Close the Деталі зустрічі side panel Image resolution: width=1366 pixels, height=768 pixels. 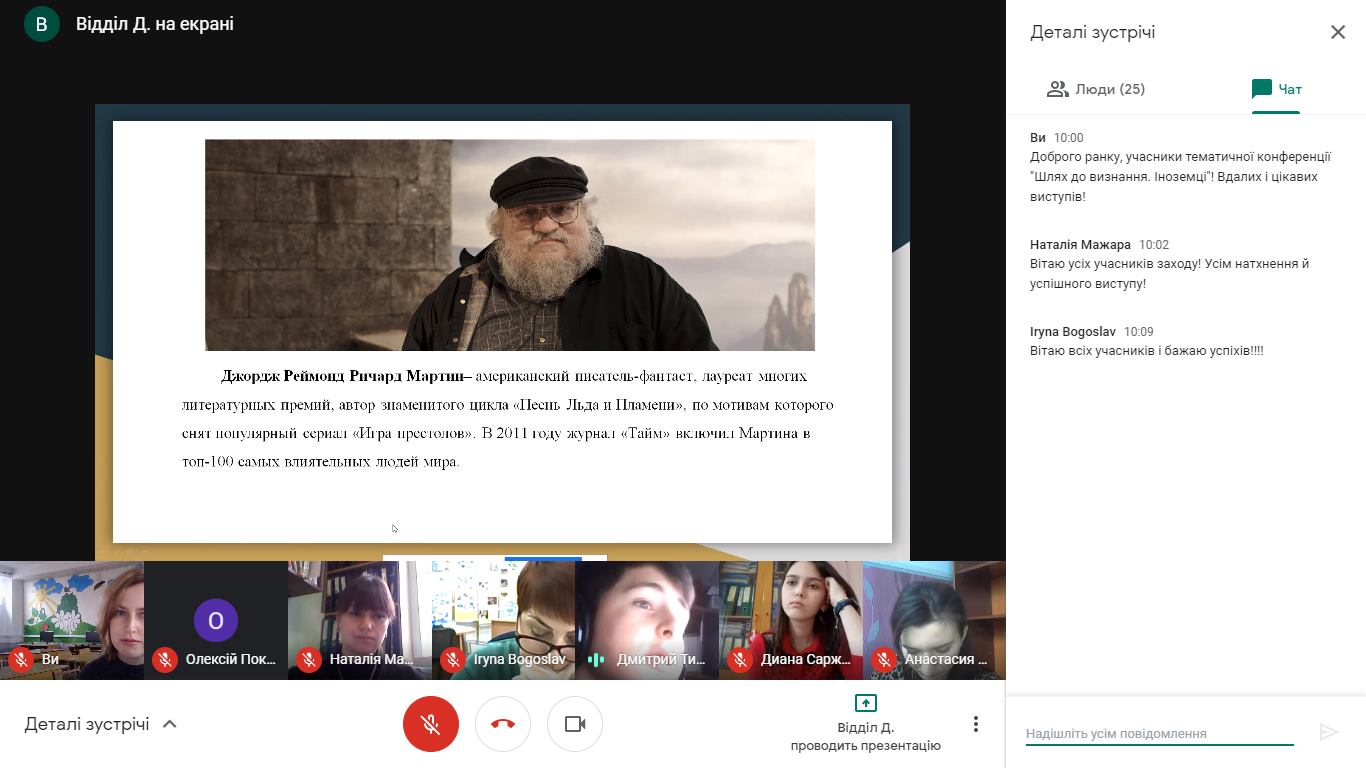(1337, 32)
